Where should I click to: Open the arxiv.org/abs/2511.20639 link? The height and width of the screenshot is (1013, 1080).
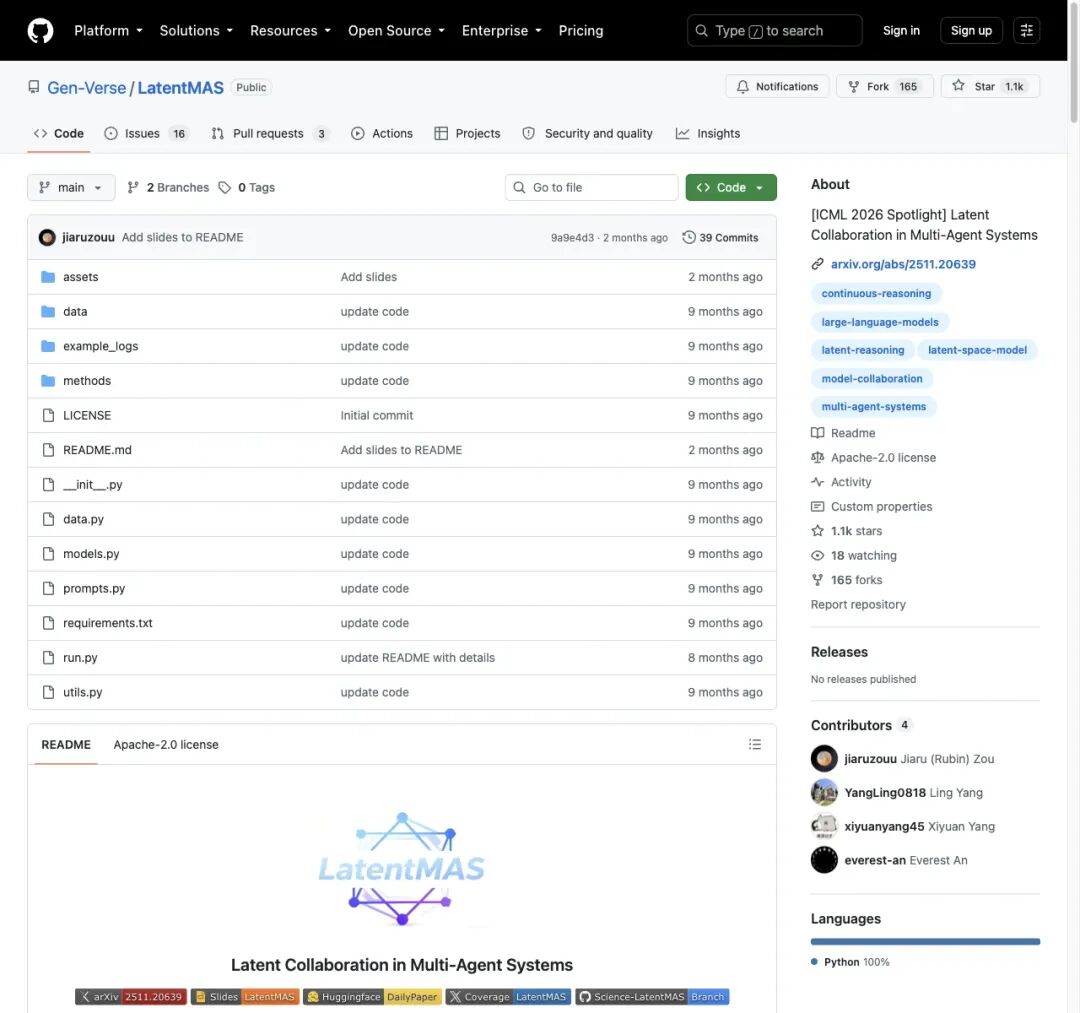point(903,264)
